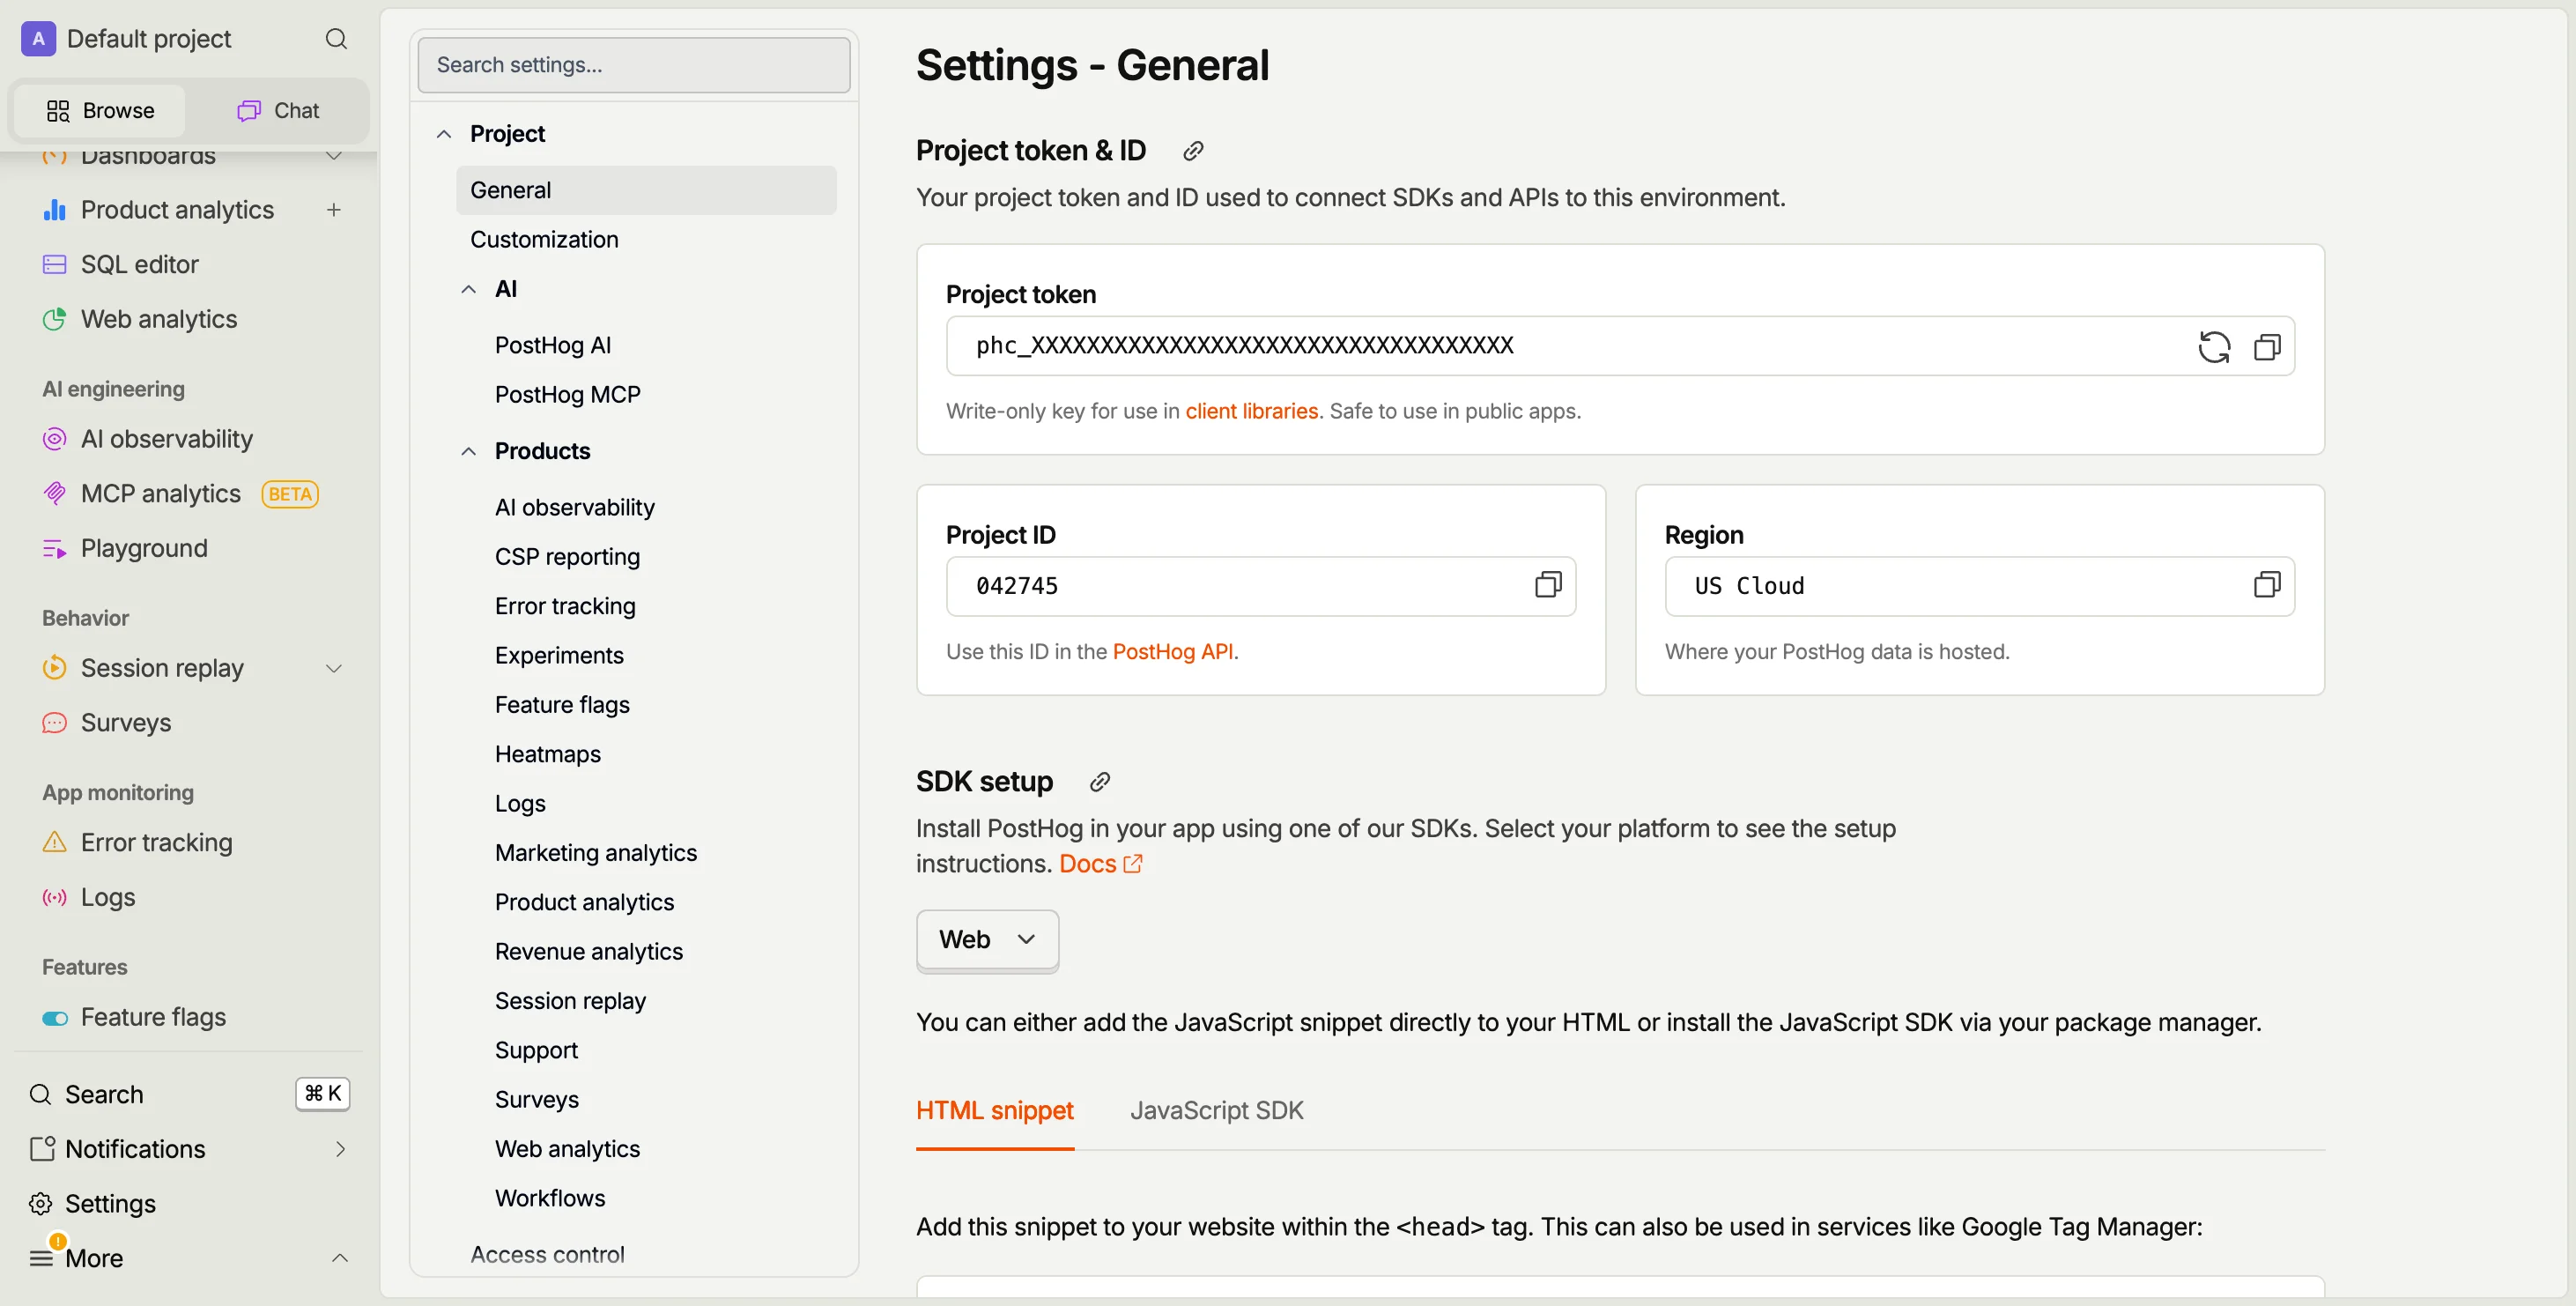Click the Session replay play icon
Image resolution: width=2576 pixels, height=1306 pixels.
tap(54, 667)
